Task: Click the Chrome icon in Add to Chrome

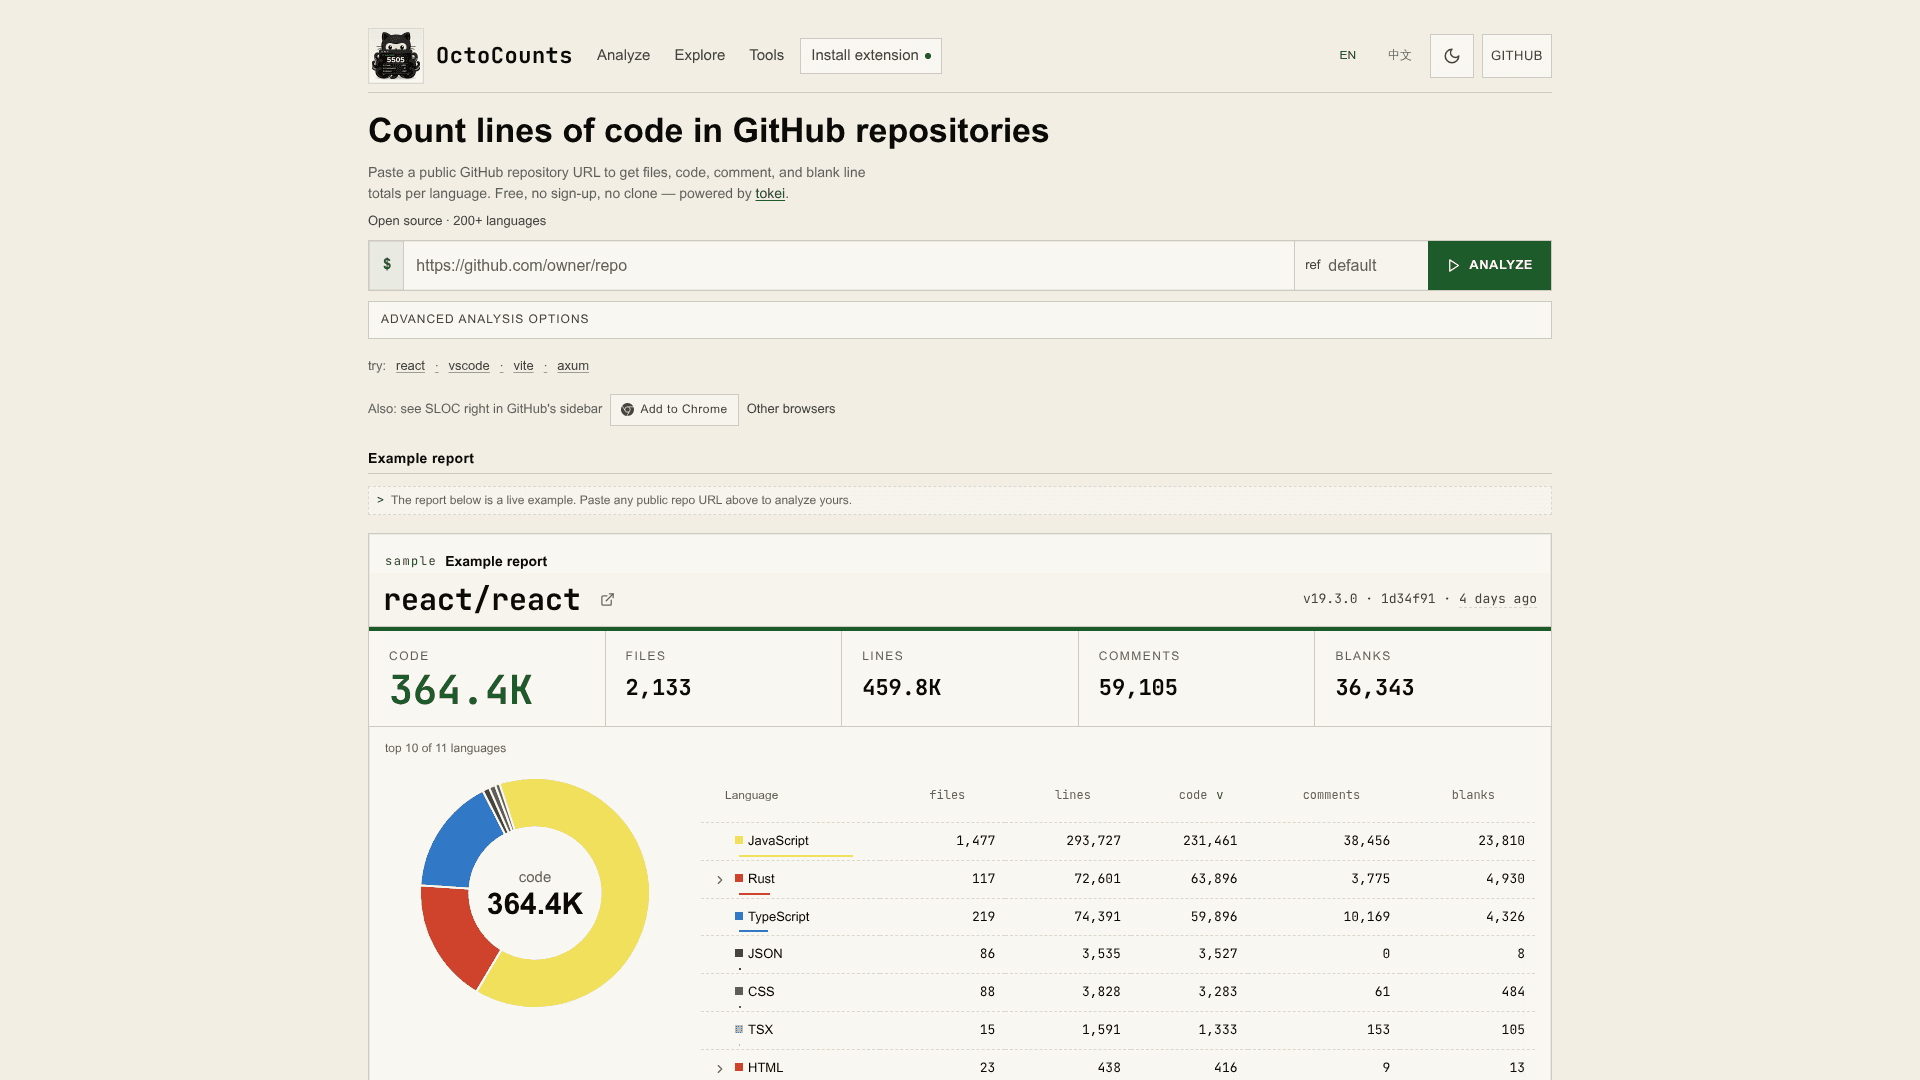Action: click(628, 410)
